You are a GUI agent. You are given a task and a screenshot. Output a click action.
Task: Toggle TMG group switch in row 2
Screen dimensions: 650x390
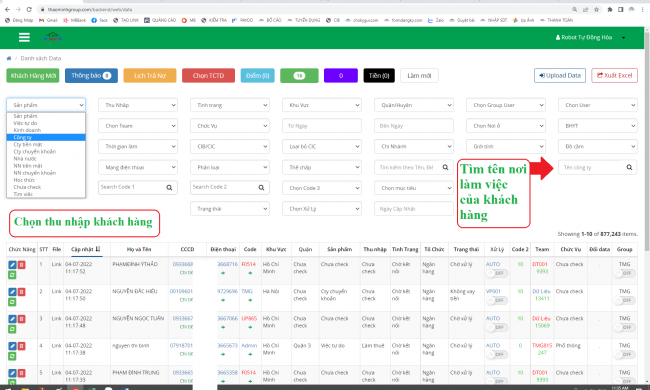pos(624,300)
